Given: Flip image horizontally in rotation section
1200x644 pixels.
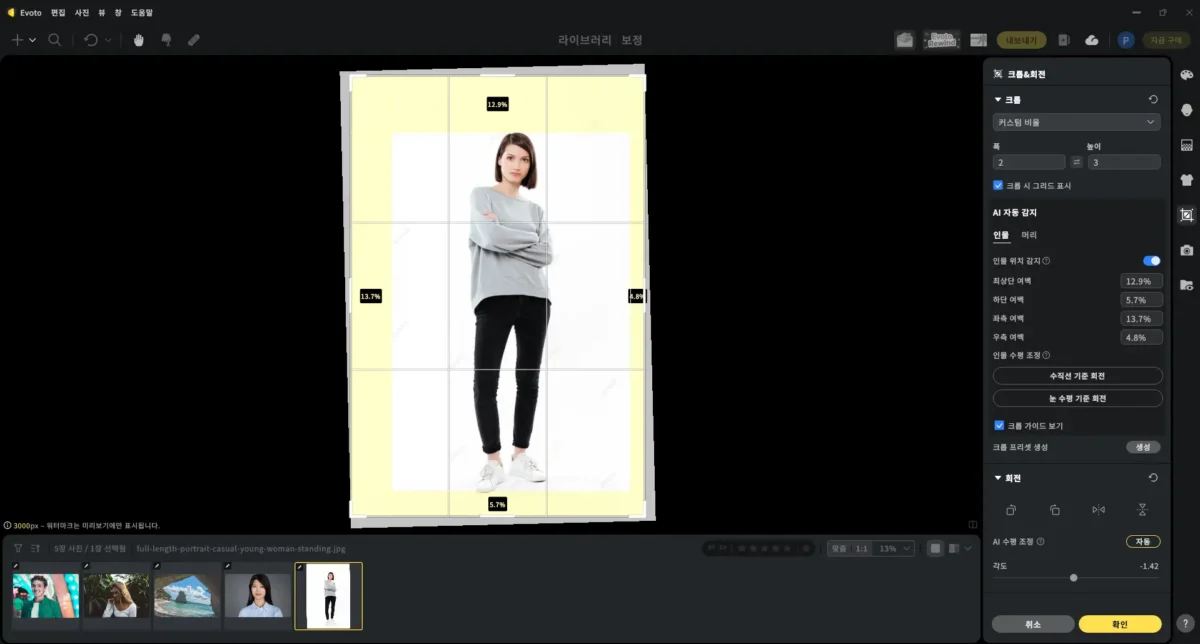Looking at the screenshot, I should point(1099,510).
